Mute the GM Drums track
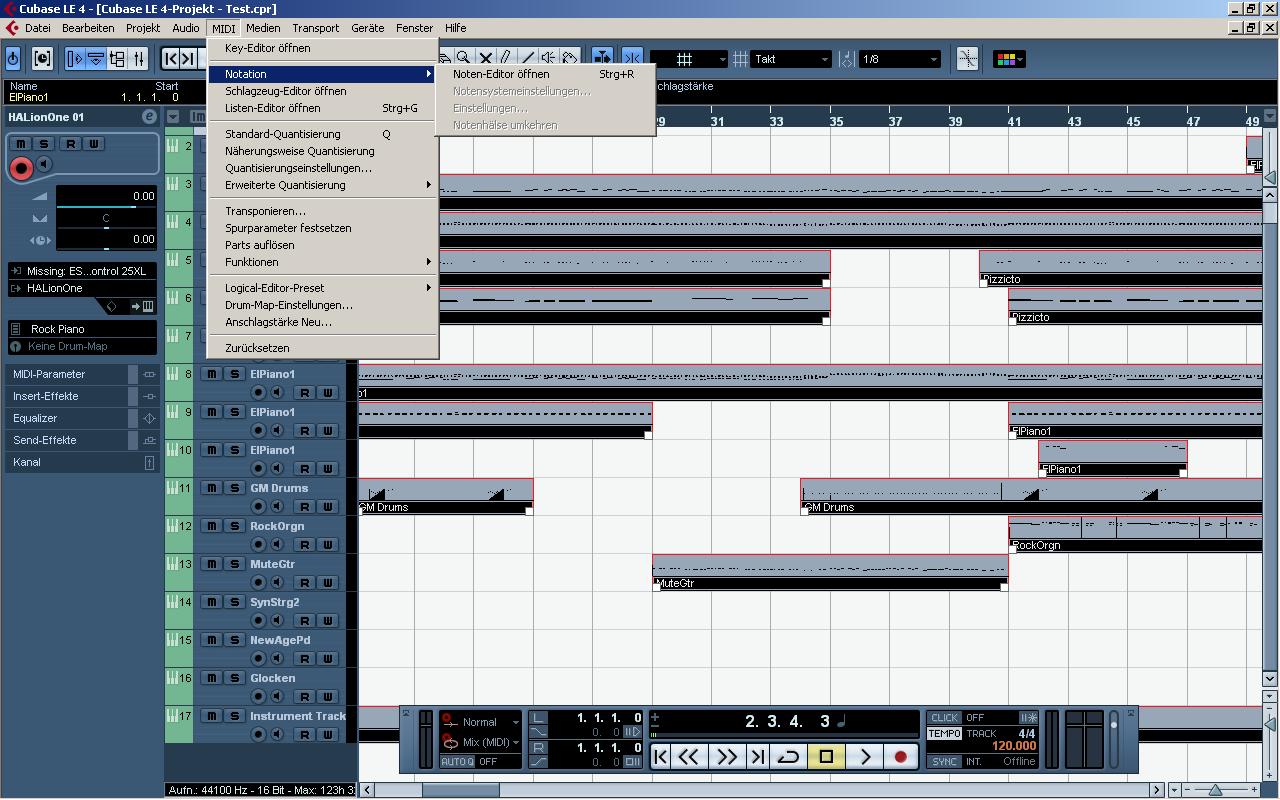This screenshot has width=1280, height=800. (212, 488)
